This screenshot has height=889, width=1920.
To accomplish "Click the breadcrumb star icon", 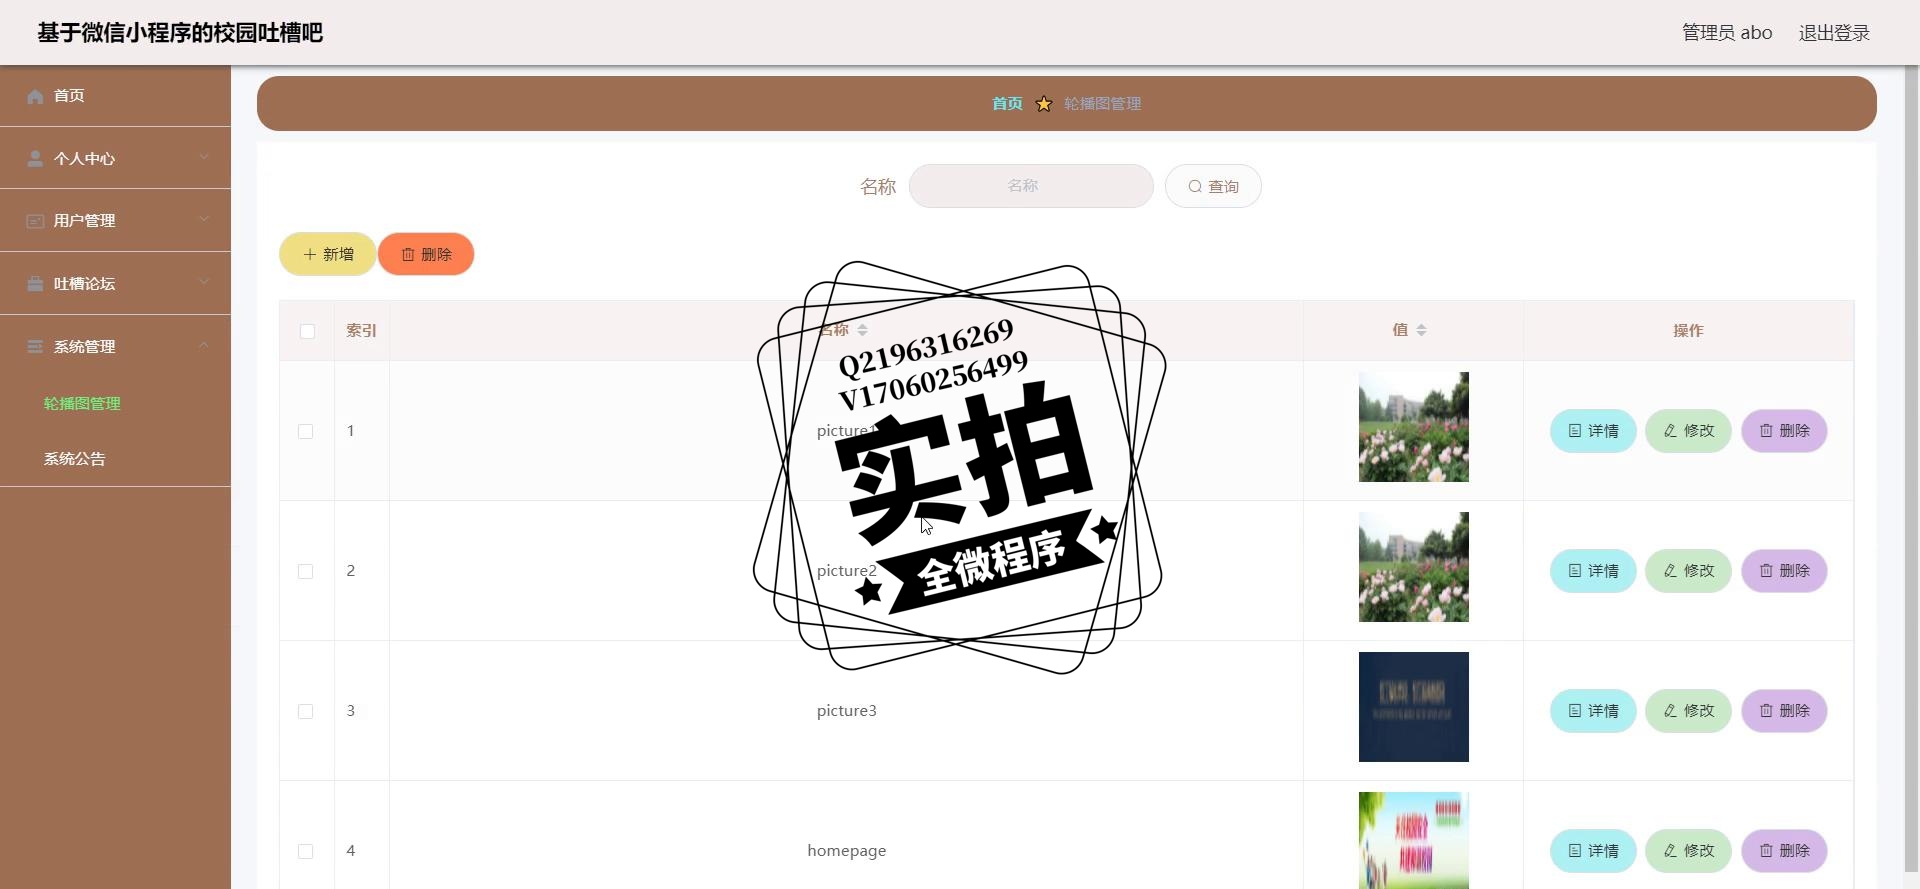I will (x=1044, y=104).
